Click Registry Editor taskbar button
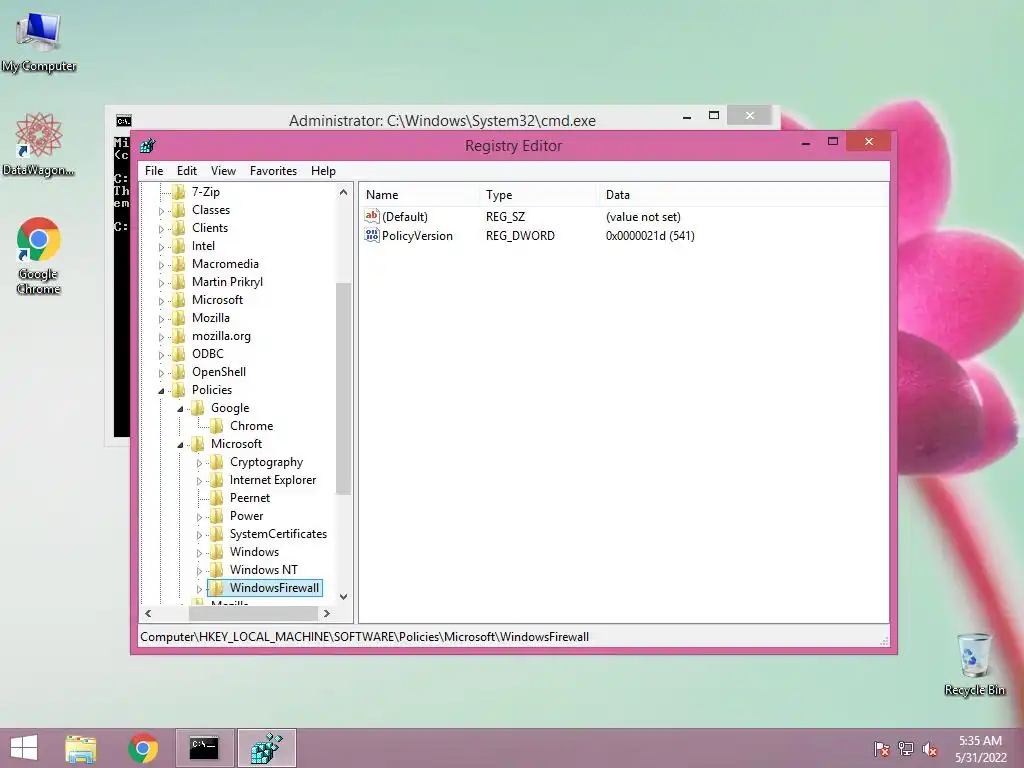 (266, 748)
